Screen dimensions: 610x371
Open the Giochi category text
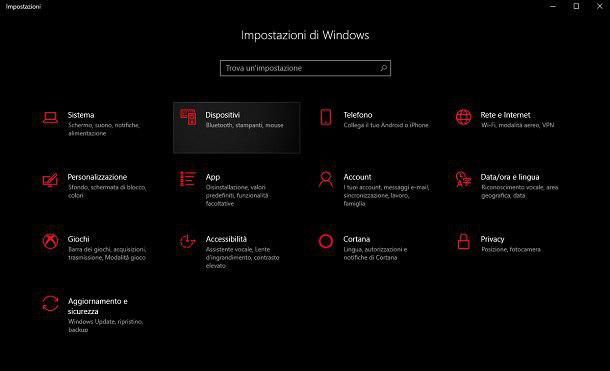(x=78, y=239)
